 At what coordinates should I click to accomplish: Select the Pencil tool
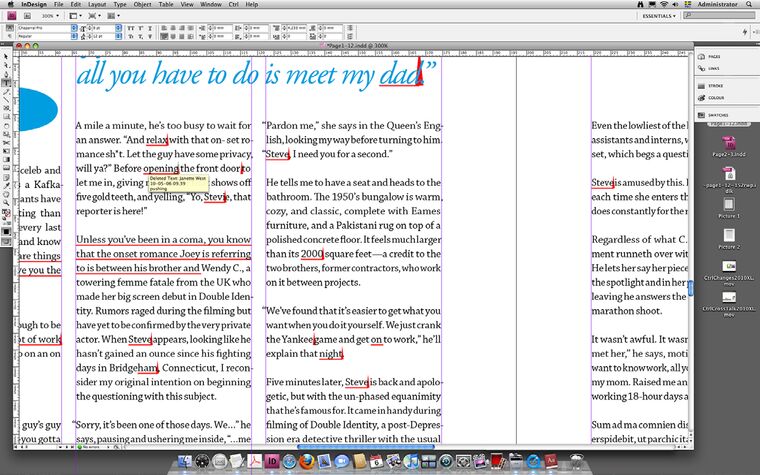coord(6,92)
